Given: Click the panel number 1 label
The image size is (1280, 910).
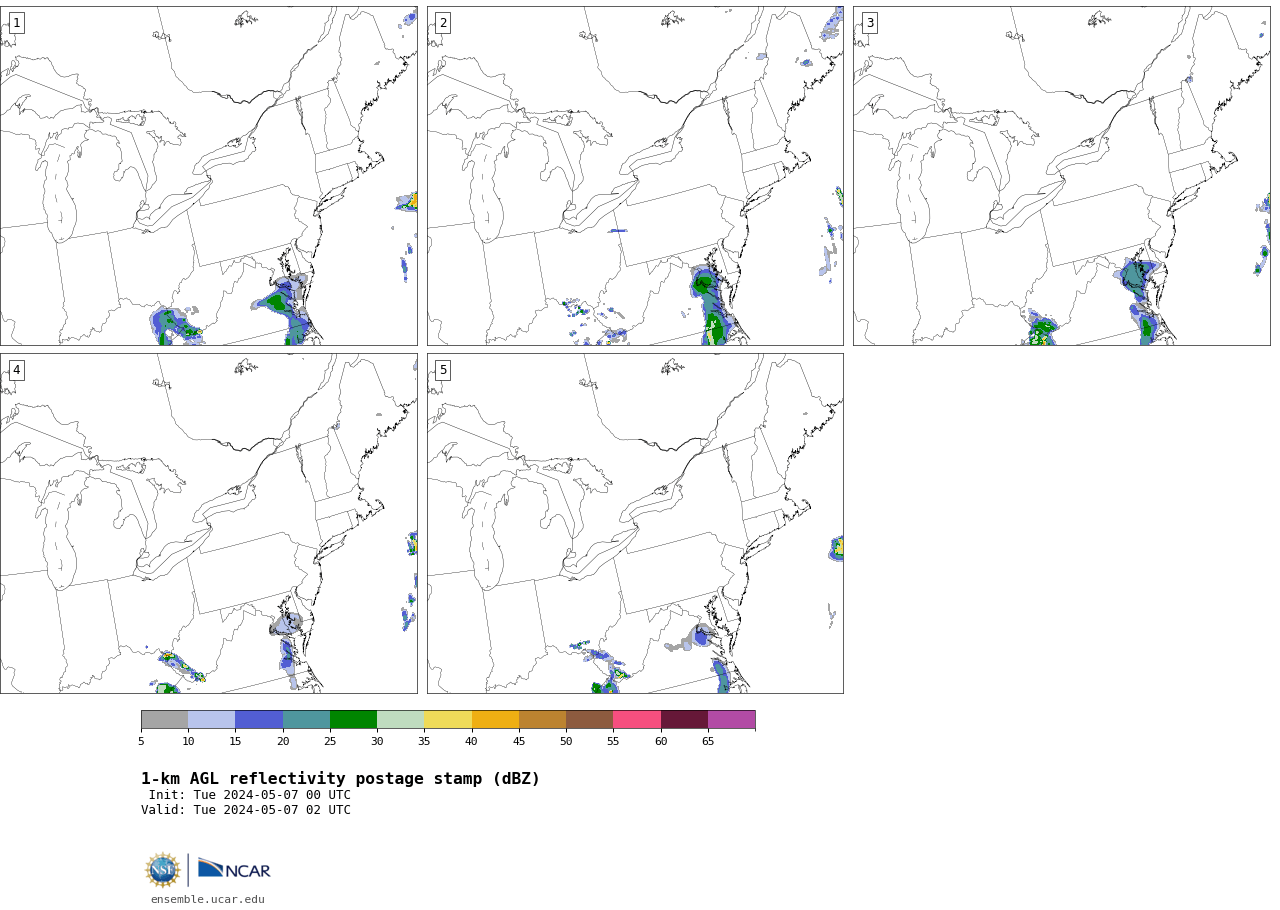Looking at the screenshot, I should [16, 23].
